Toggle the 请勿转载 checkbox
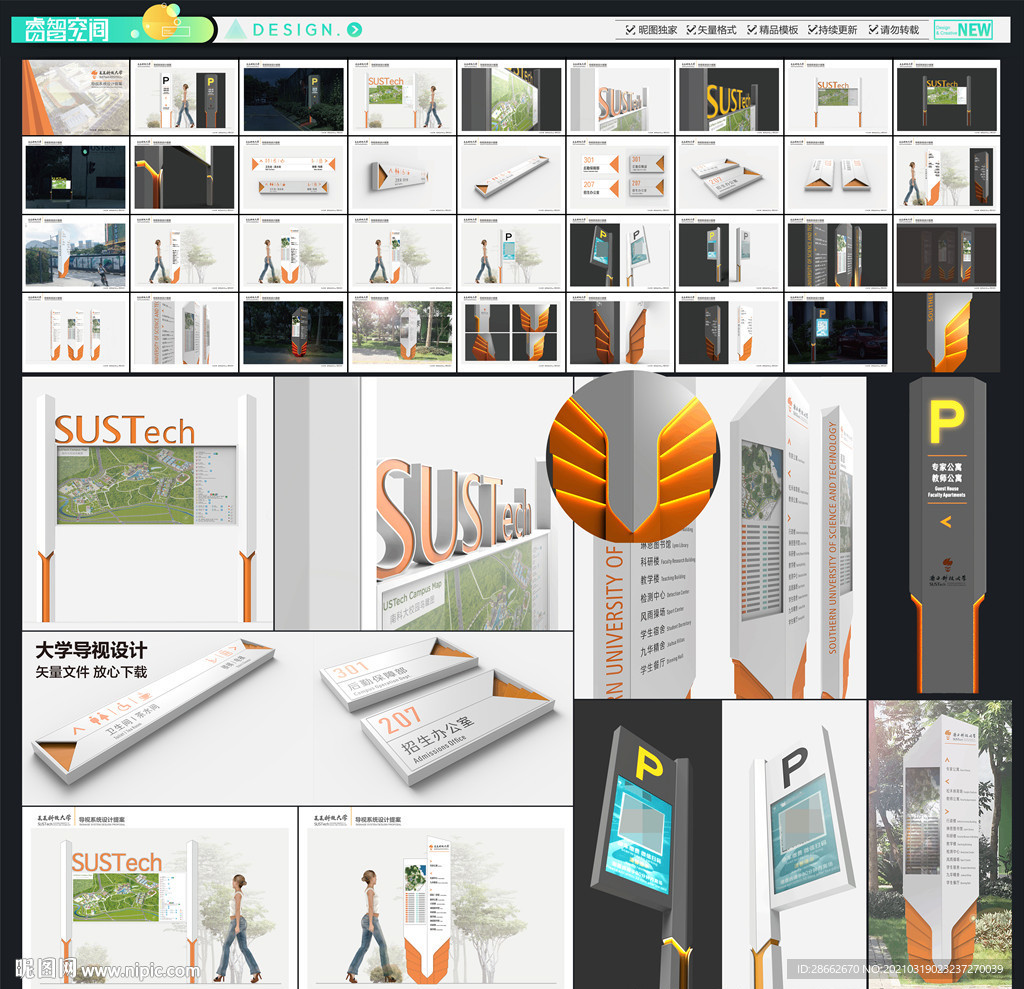 (874, 29)
